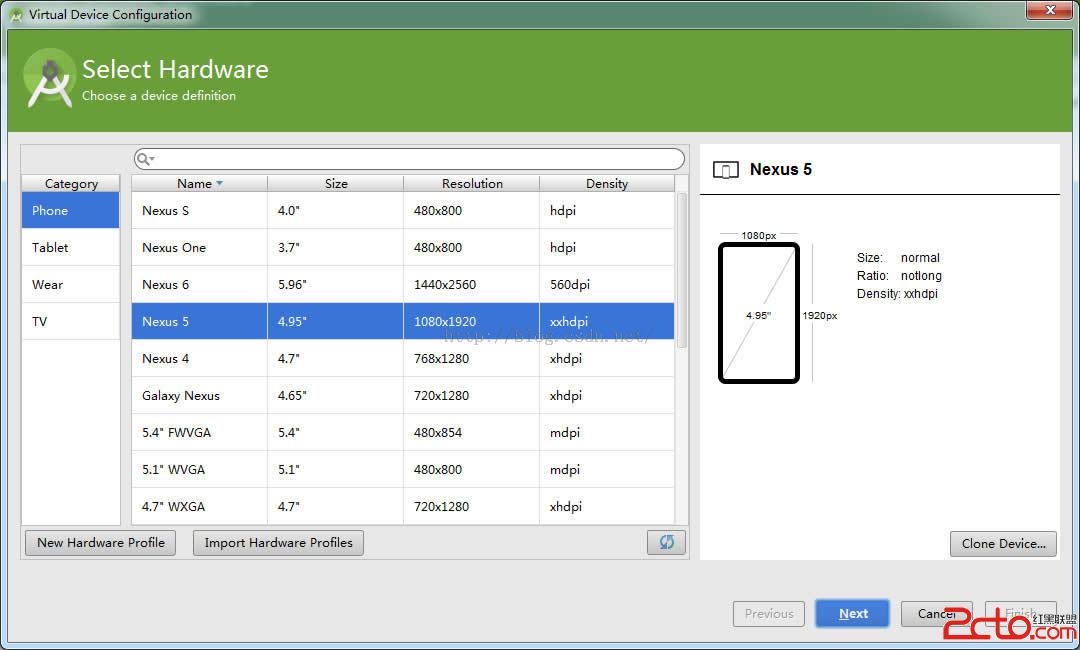Open New Hardware Profile dialog
The image size is (1080, 650).
point(100,543)
